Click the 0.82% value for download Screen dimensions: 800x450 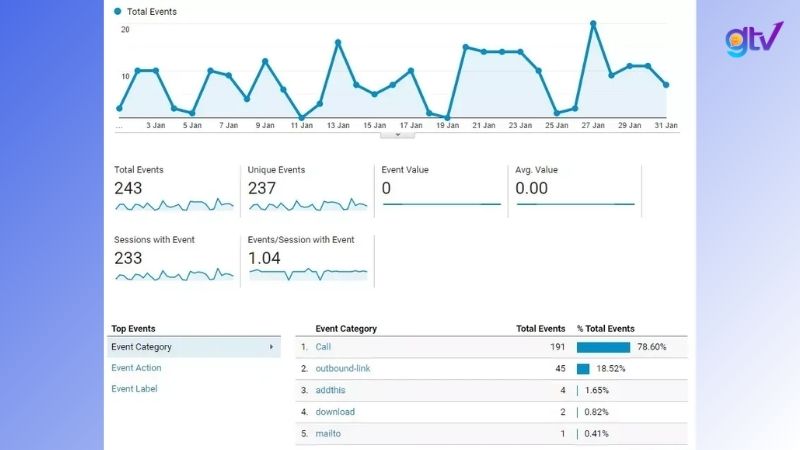(x=596, y=412)
